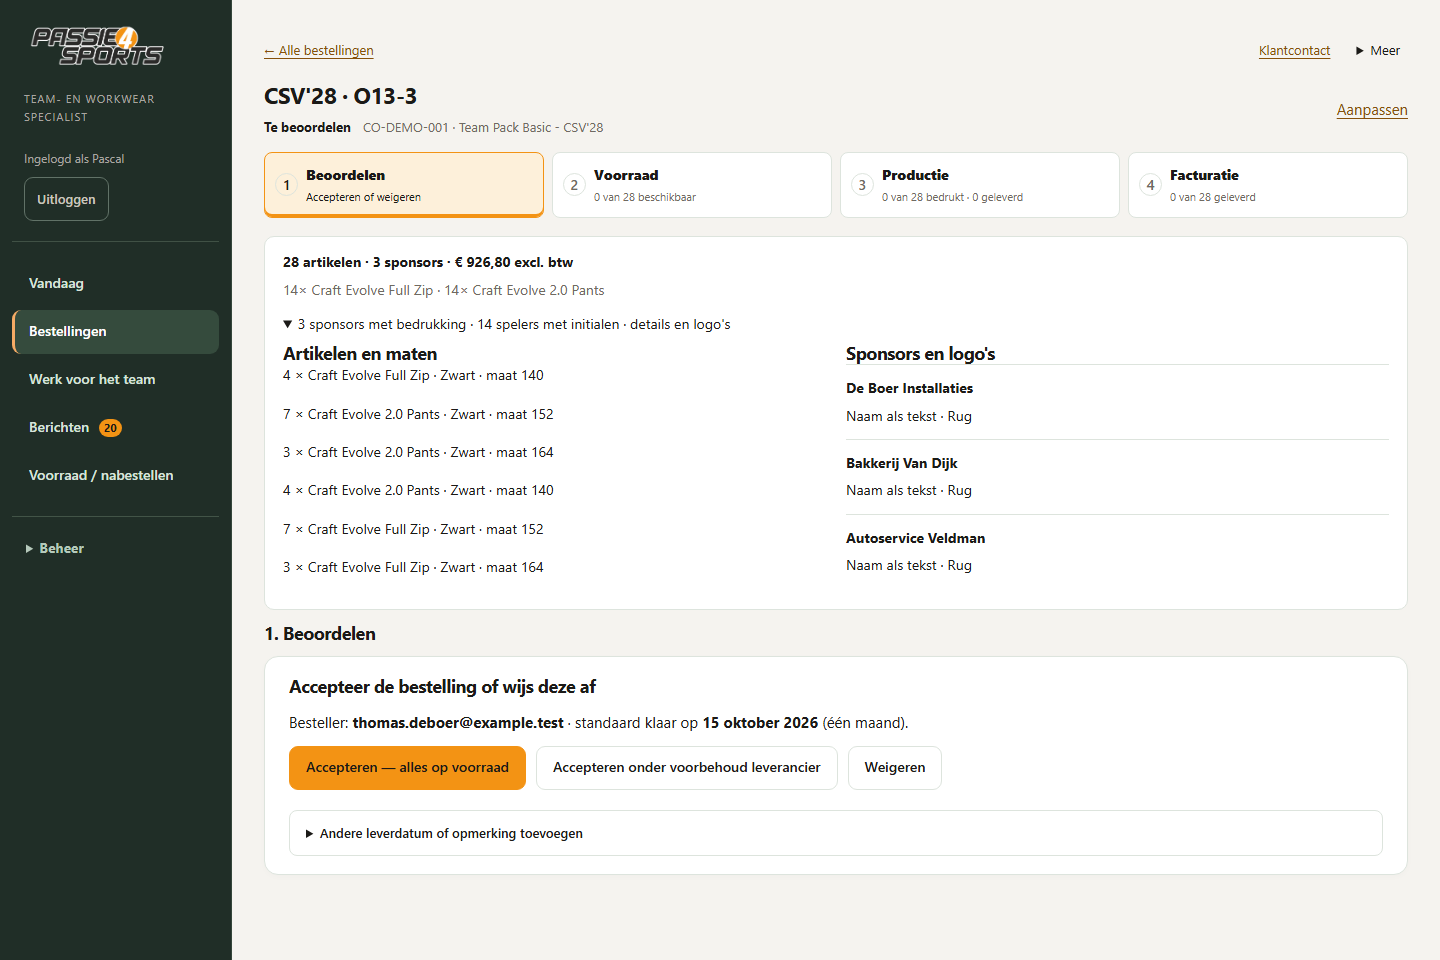Screen dimensions: 1440x960
Task: Click the Artikelen en maten heading
Action: pyautogui.click(x=360, y=354)
